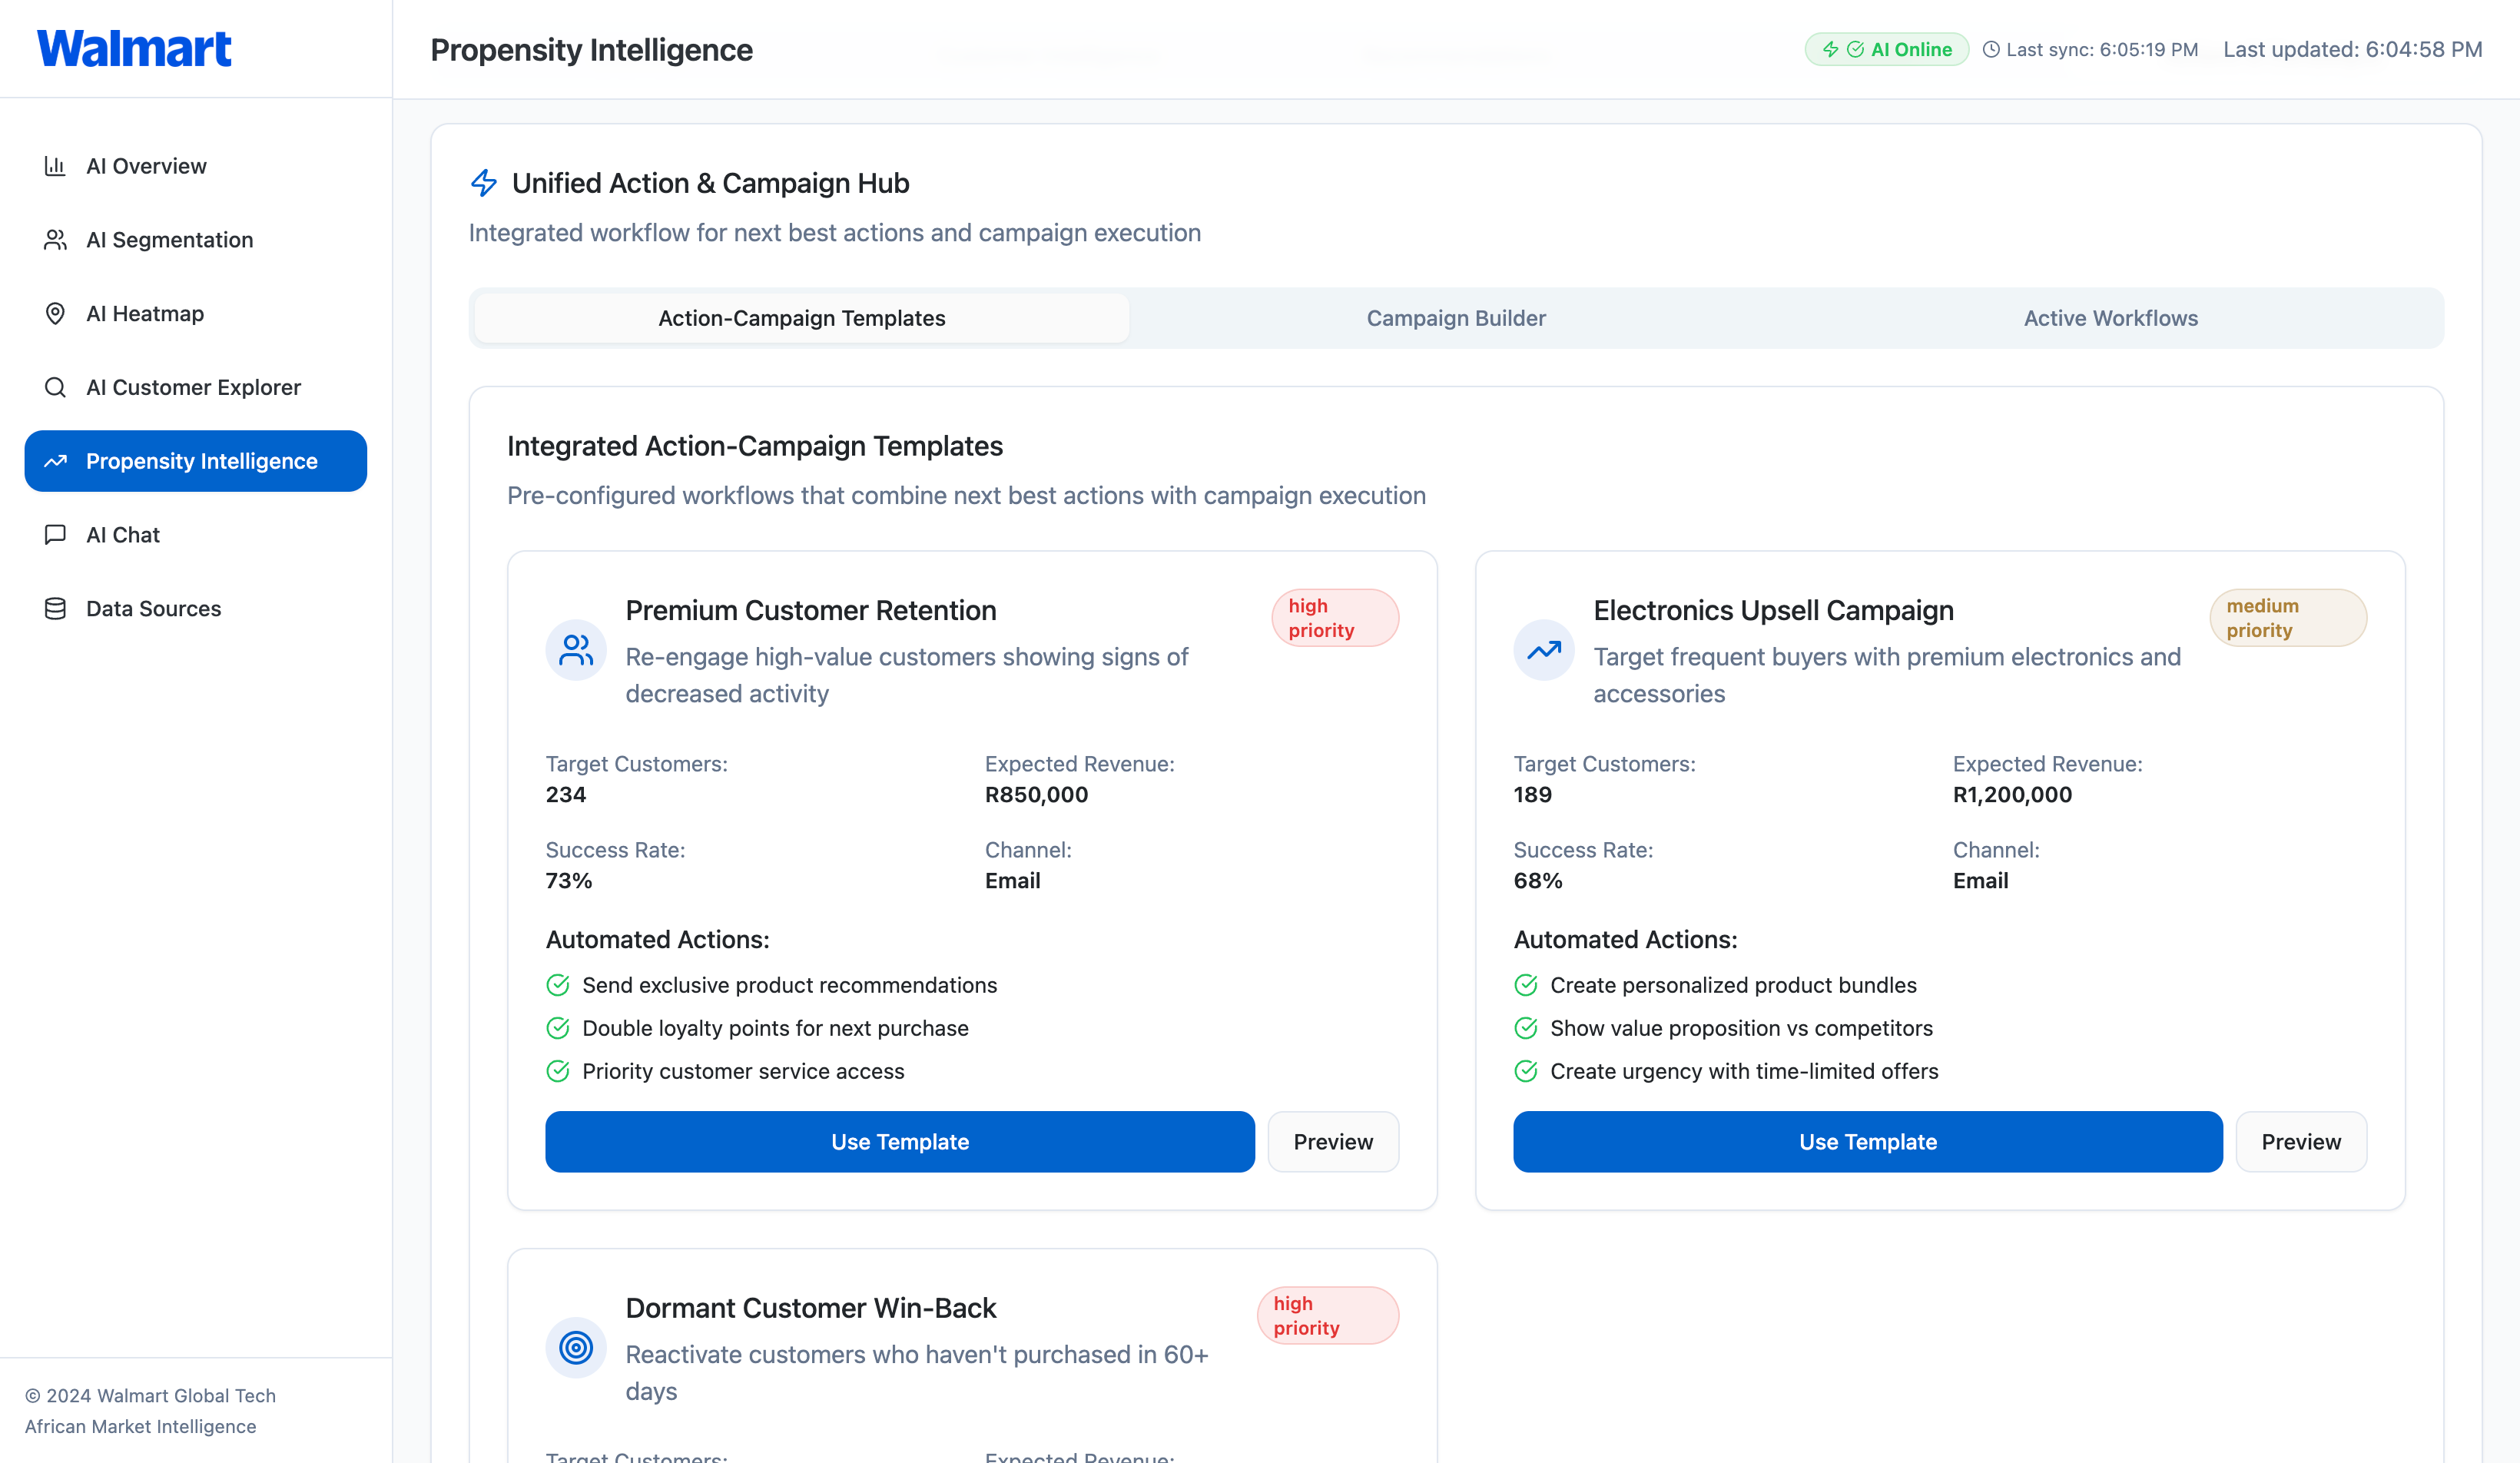2520x1463 pixels.
Task: Click the Integrated Action-Campaign Templates heading
Action: [x=755, y=446]
